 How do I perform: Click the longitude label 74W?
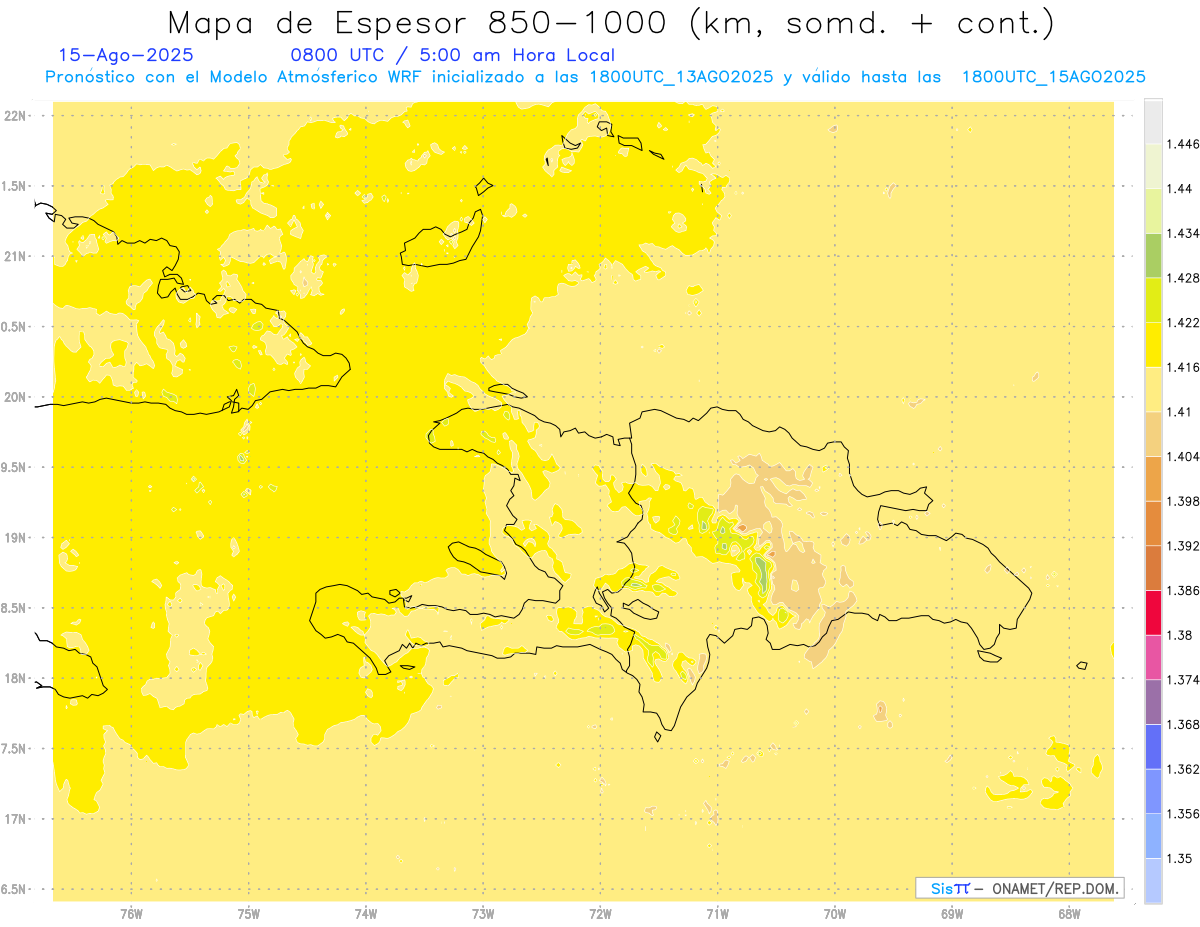click(x=366, y=914)
